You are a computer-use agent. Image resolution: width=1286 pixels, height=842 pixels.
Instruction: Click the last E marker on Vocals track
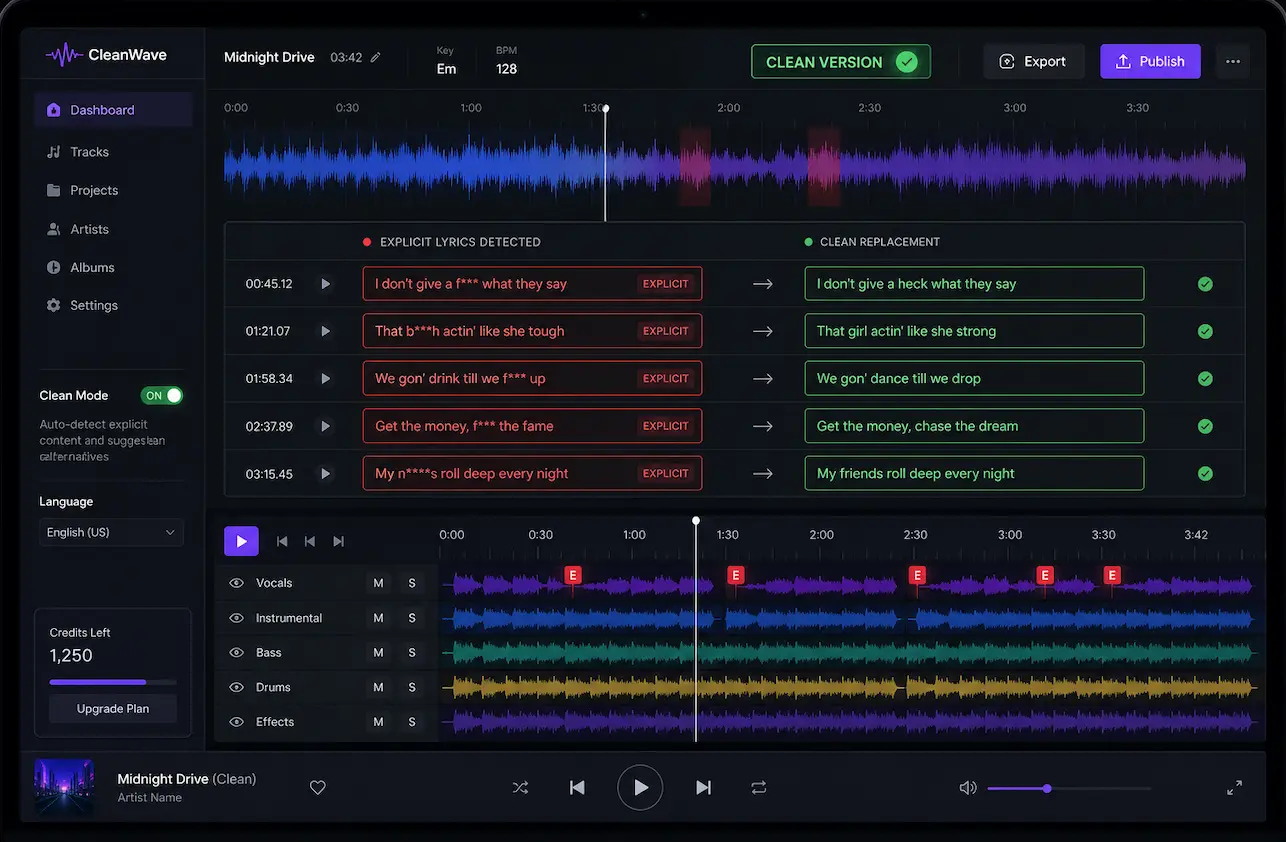click(1112, 575)
